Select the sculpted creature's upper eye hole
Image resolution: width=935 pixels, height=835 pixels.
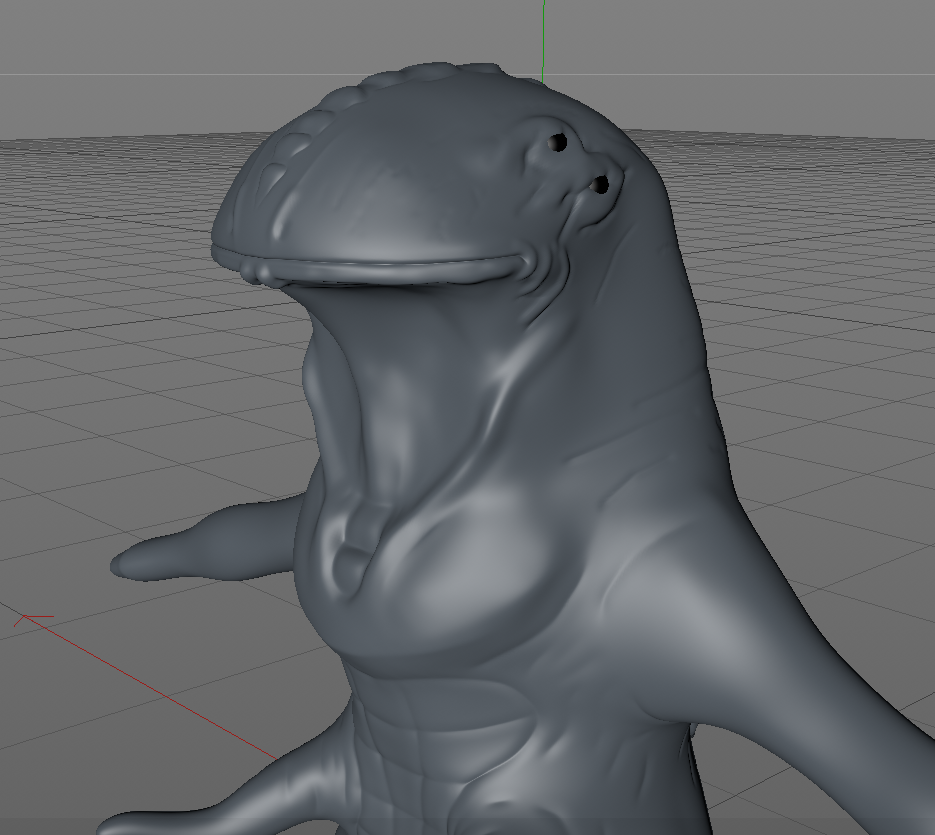tap(558, 143)
